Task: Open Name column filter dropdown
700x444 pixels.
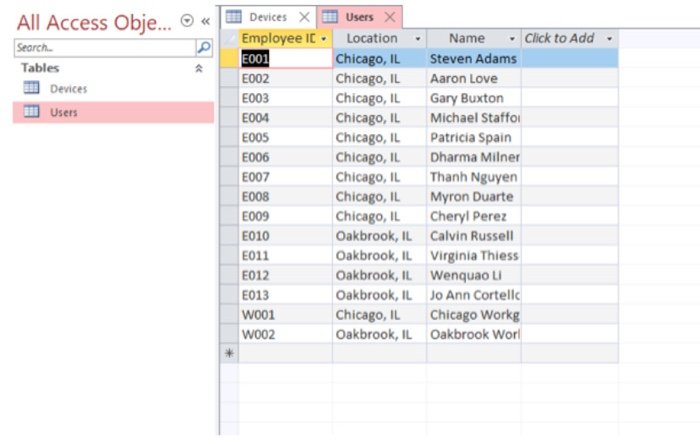Action: 512,39
